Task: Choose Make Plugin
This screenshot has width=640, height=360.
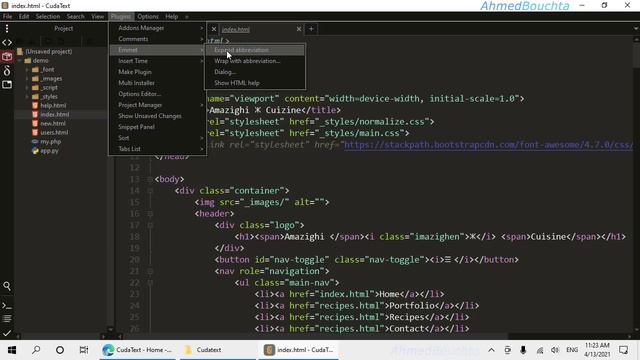Action: click(158, 72)
